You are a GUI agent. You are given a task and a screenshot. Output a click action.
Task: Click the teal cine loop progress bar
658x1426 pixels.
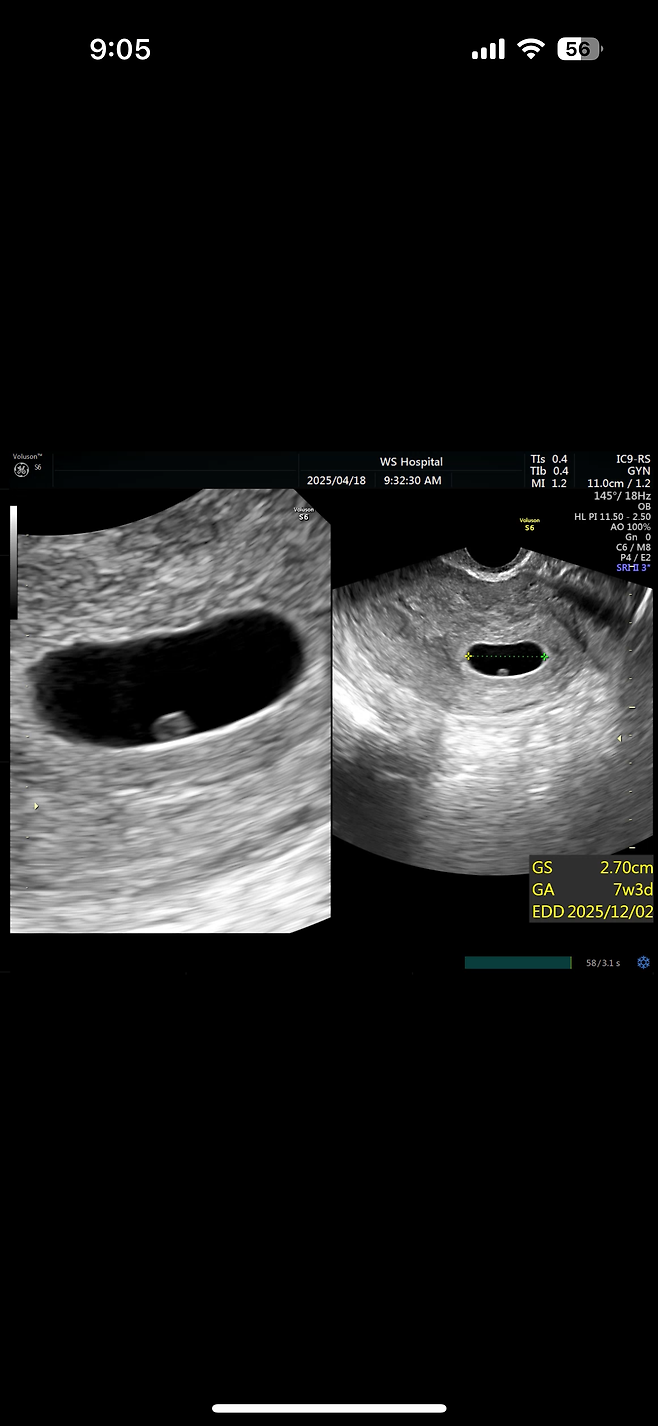pos(518,962)
